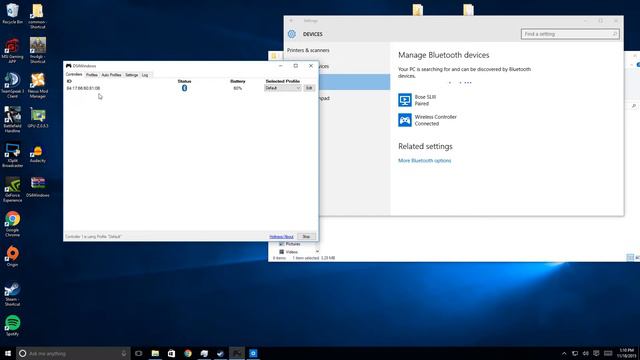
Task: Open Task View from the taskbar
Action: pyautogui.click(x=139, y=353)
